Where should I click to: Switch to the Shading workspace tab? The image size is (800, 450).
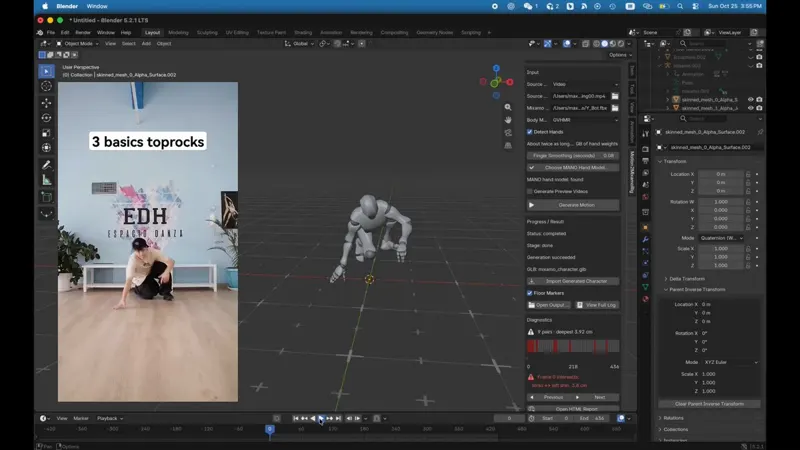(303, 33)
